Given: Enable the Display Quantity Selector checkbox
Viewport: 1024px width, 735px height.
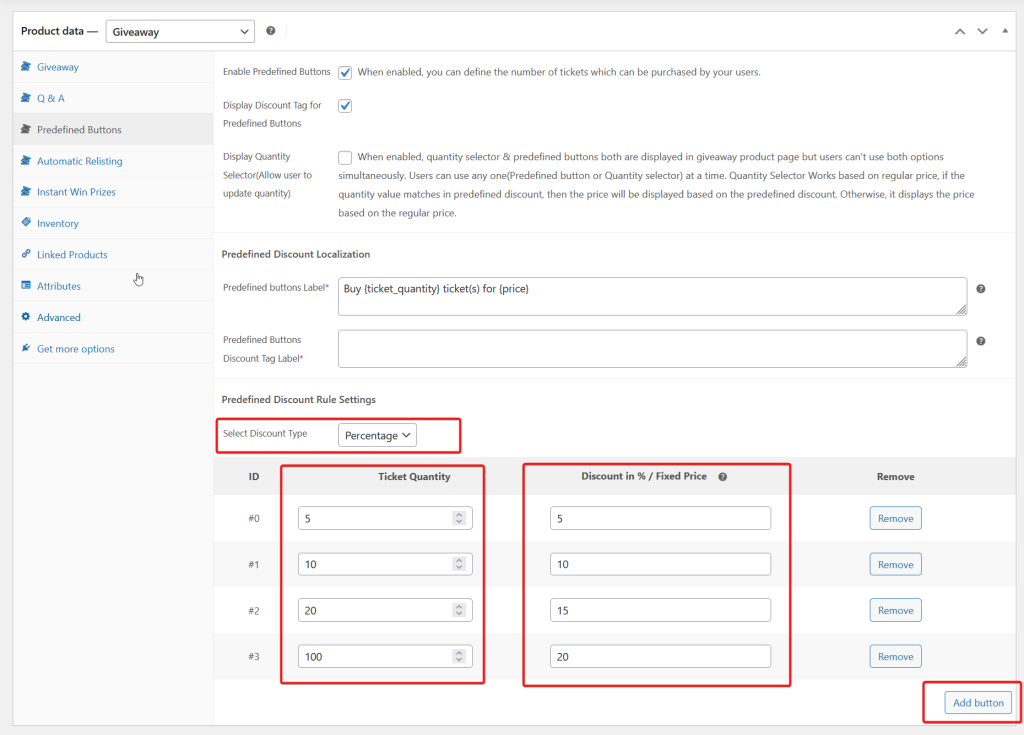Looking at the screenshot, I should tap(345, 157).
